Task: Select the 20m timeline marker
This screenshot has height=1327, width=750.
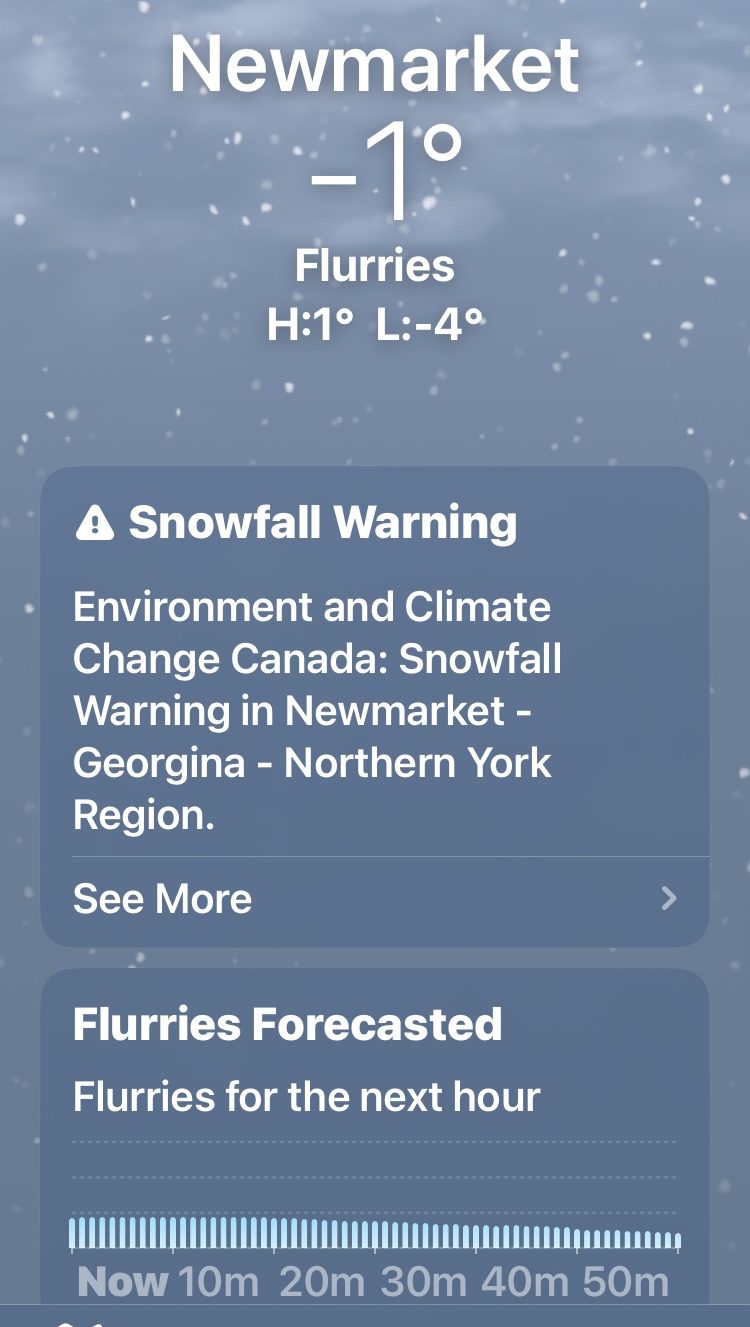Action: click(322, 1282)
